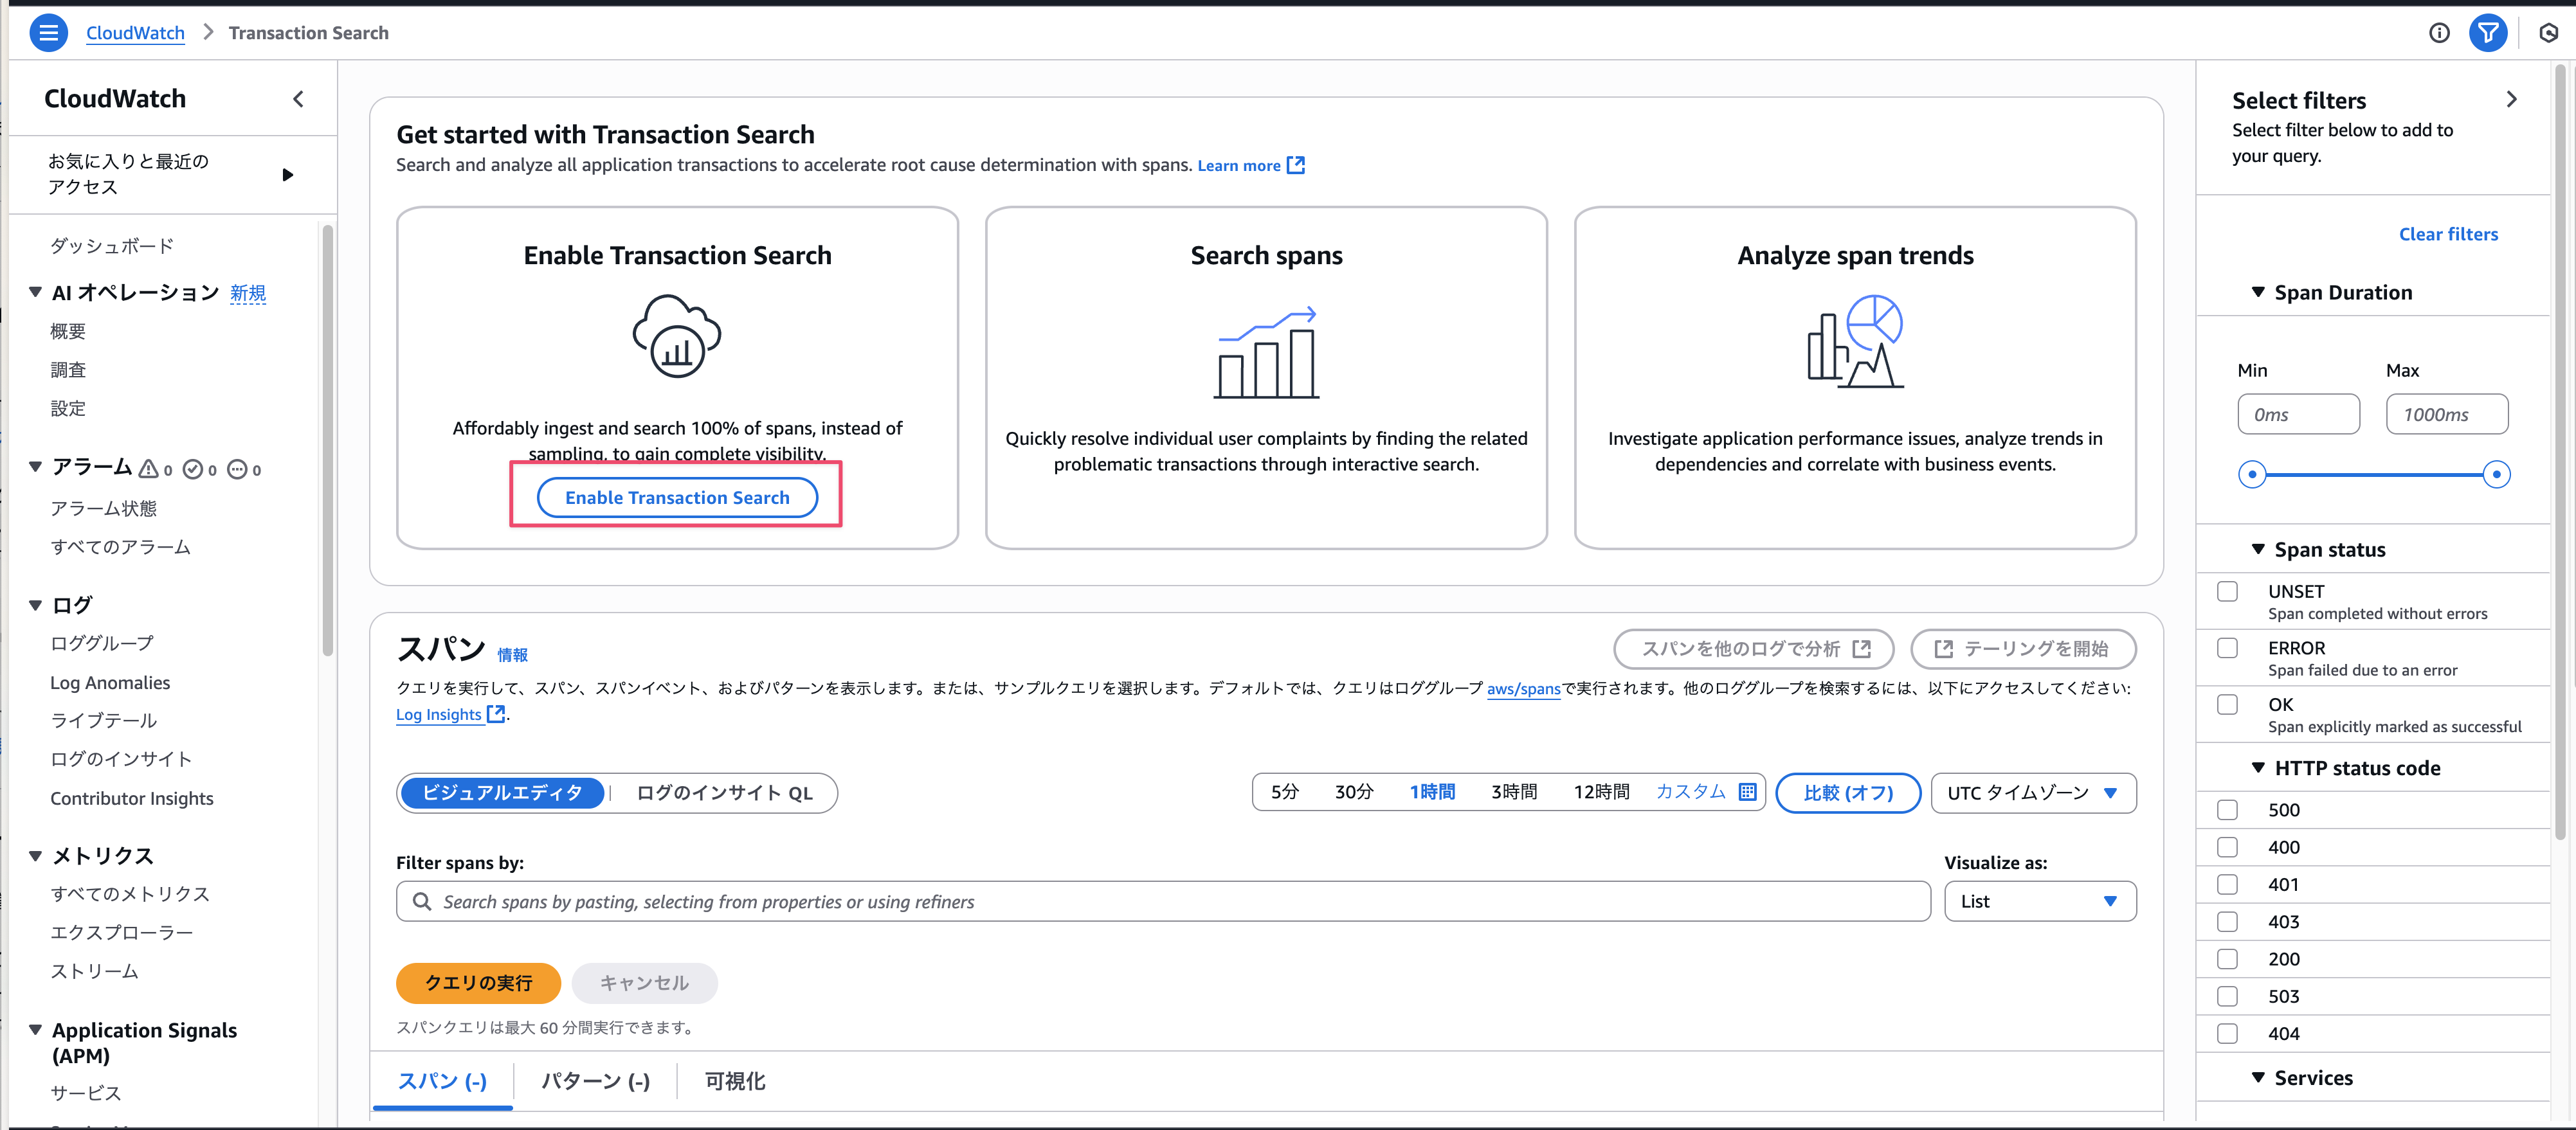Open the UTC タイムゾーン dropdown
The height and width of the screenshot is (1130, 2576).
point(2033,793)
